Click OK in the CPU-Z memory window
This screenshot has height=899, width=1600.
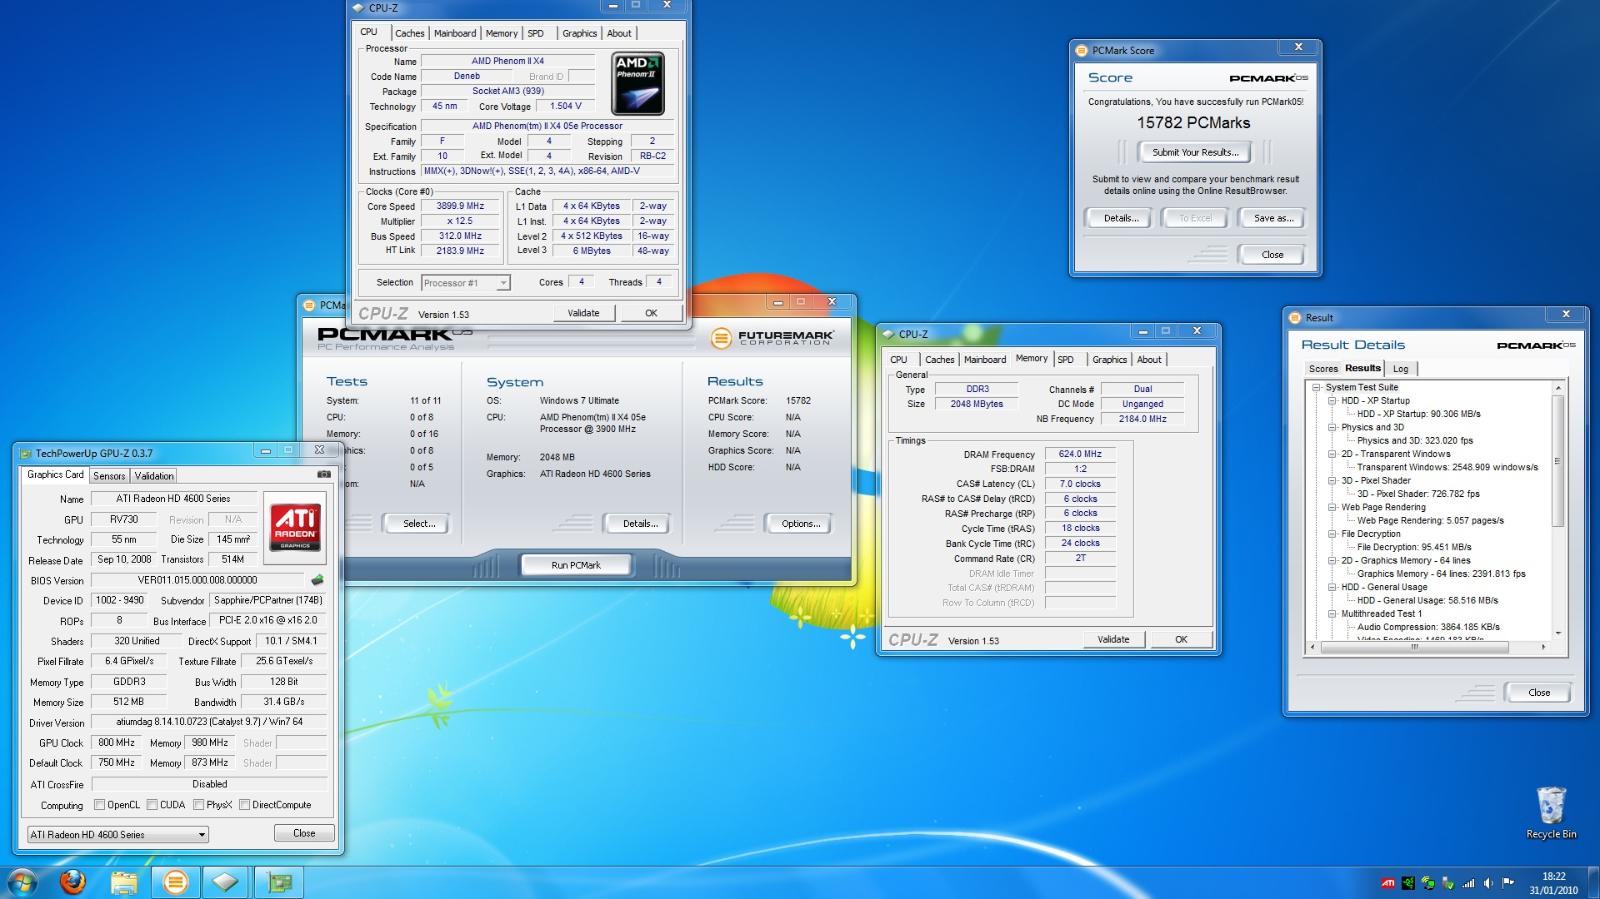pyautogui.click(x=1181, y=640)
